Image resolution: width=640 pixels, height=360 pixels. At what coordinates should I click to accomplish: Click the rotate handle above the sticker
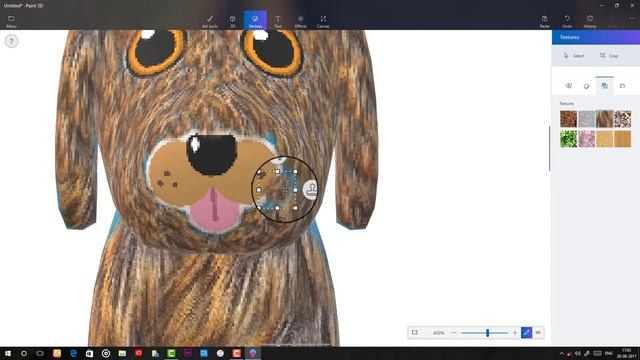[x=278, y=160]
